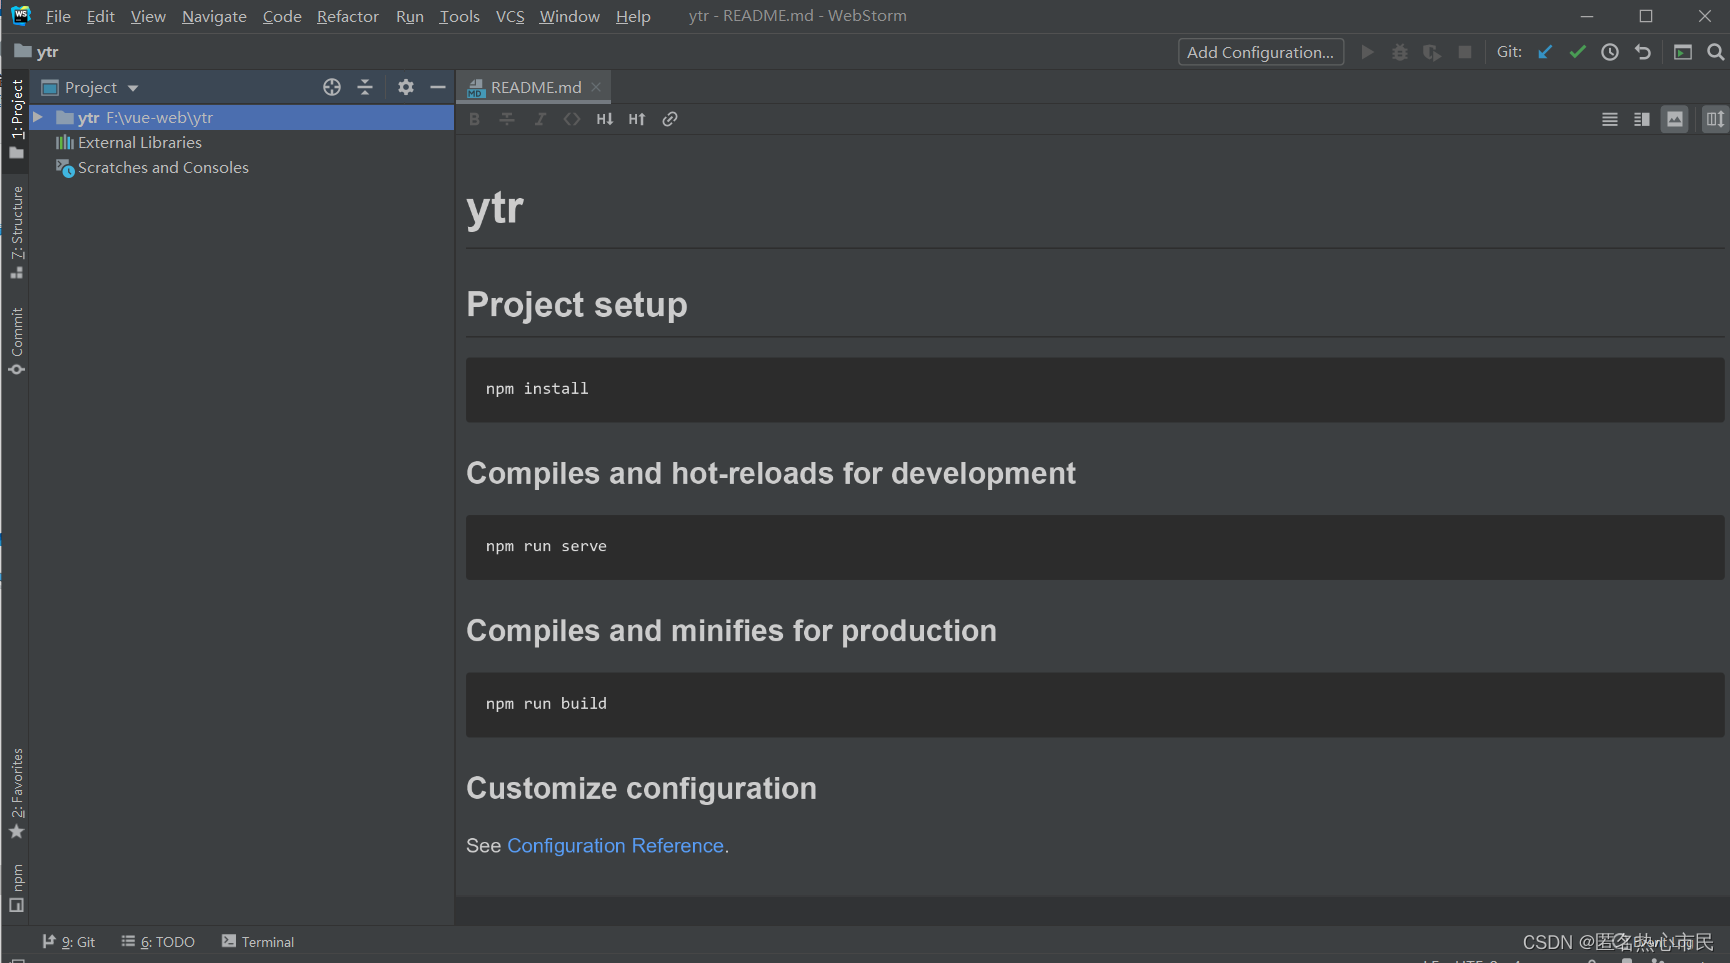This screenshot has width=1730, height=963.
Task: Open project panel gear settings menu
Action: point(405,87)
